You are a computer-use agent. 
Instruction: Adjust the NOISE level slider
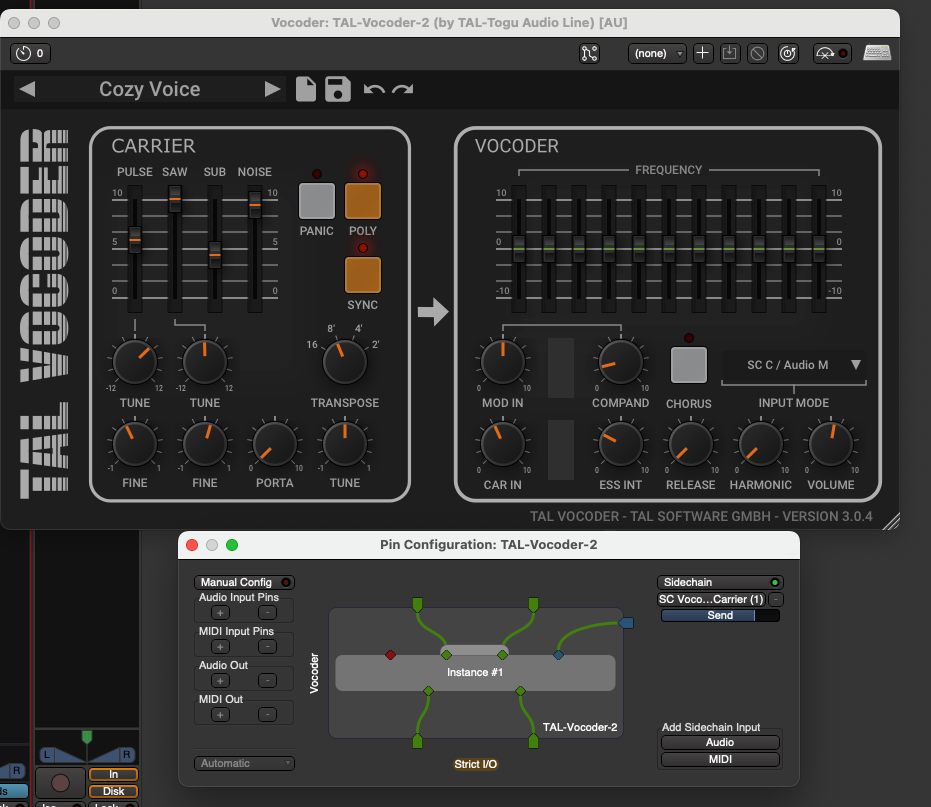[x=255, y=204]
